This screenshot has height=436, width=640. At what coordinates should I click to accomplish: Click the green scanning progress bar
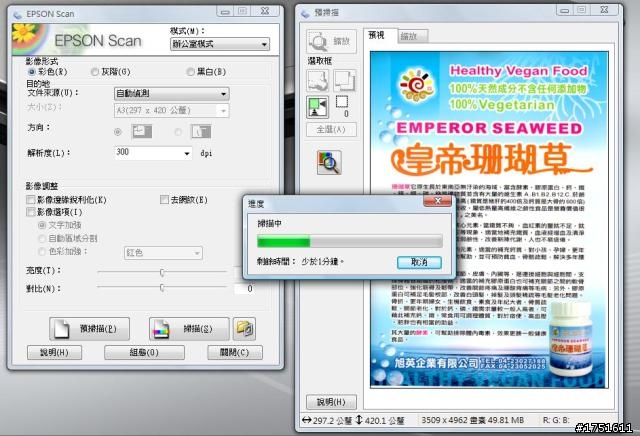(x=350, y=241)
